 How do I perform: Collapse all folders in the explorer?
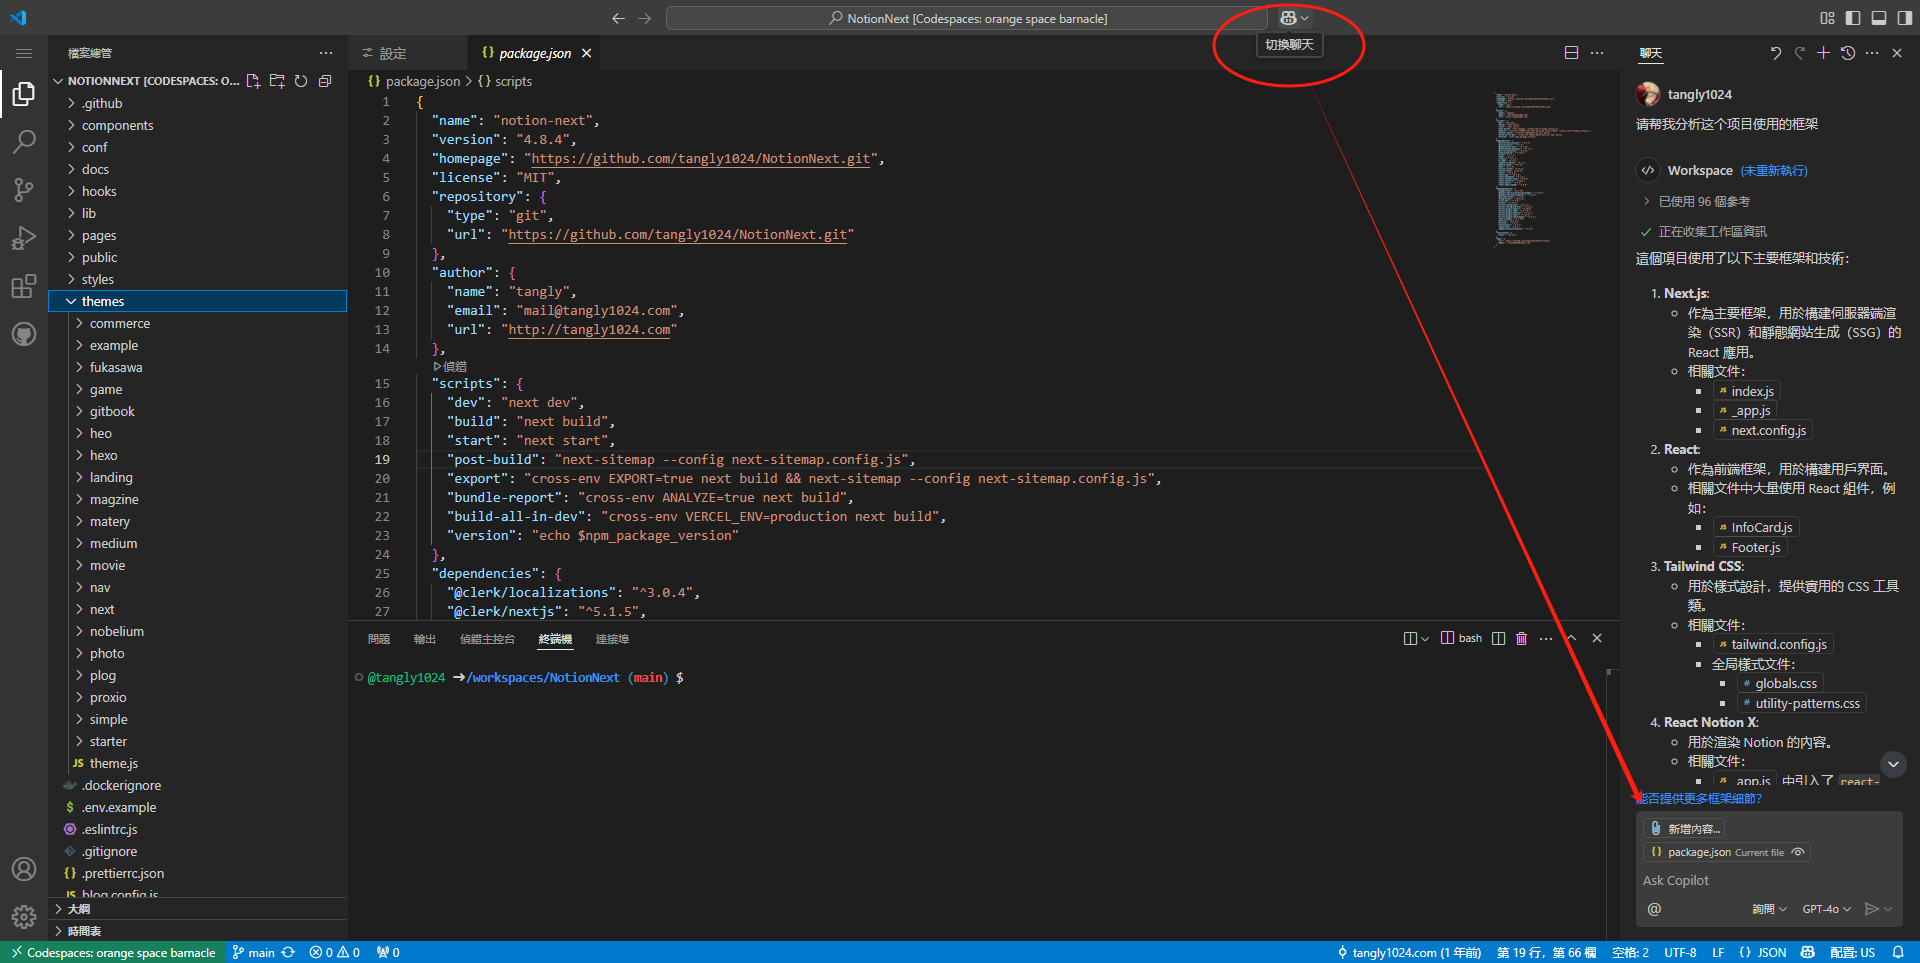coord(325,81)
